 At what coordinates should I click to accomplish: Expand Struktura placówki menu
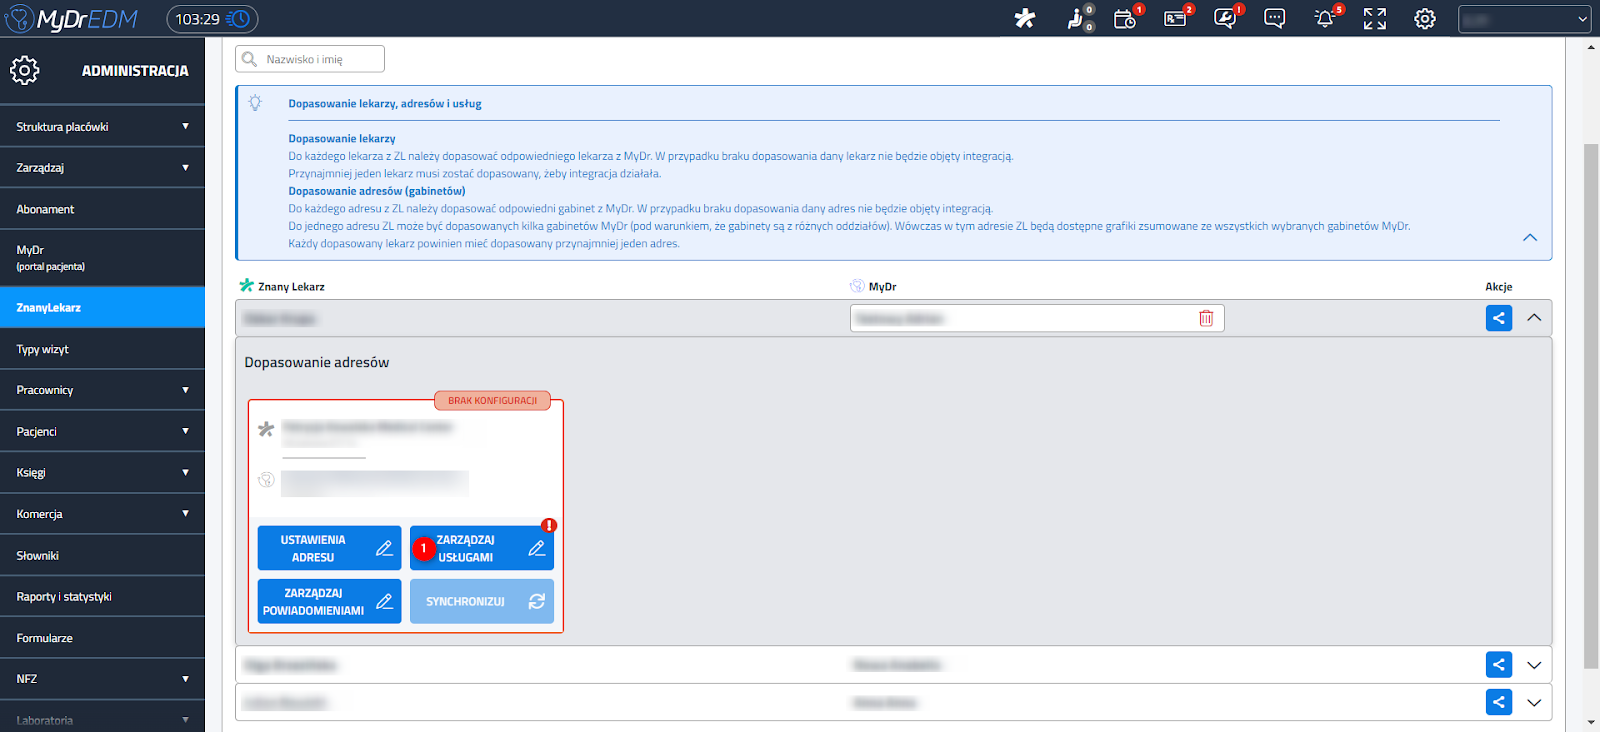(x=102, y=127)
